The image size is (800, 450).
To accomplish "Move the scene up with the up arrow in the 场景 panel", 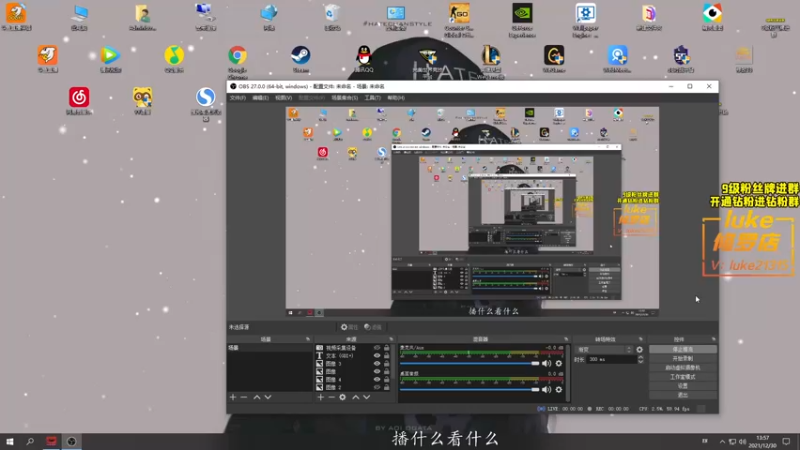I will coord(257,397).
